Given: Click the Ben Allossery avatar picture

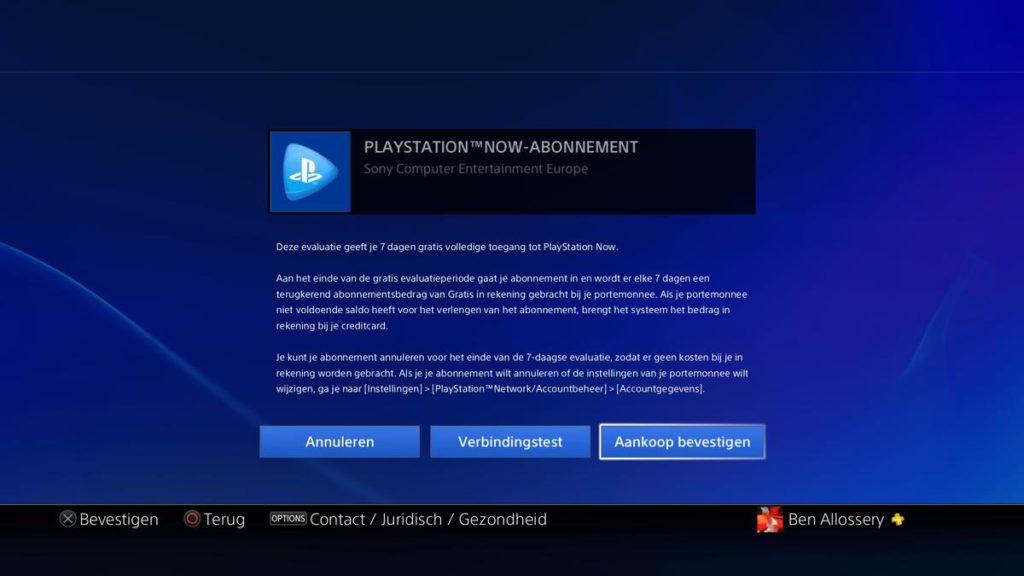Looking at the screenshot, I should coord(769,520).
